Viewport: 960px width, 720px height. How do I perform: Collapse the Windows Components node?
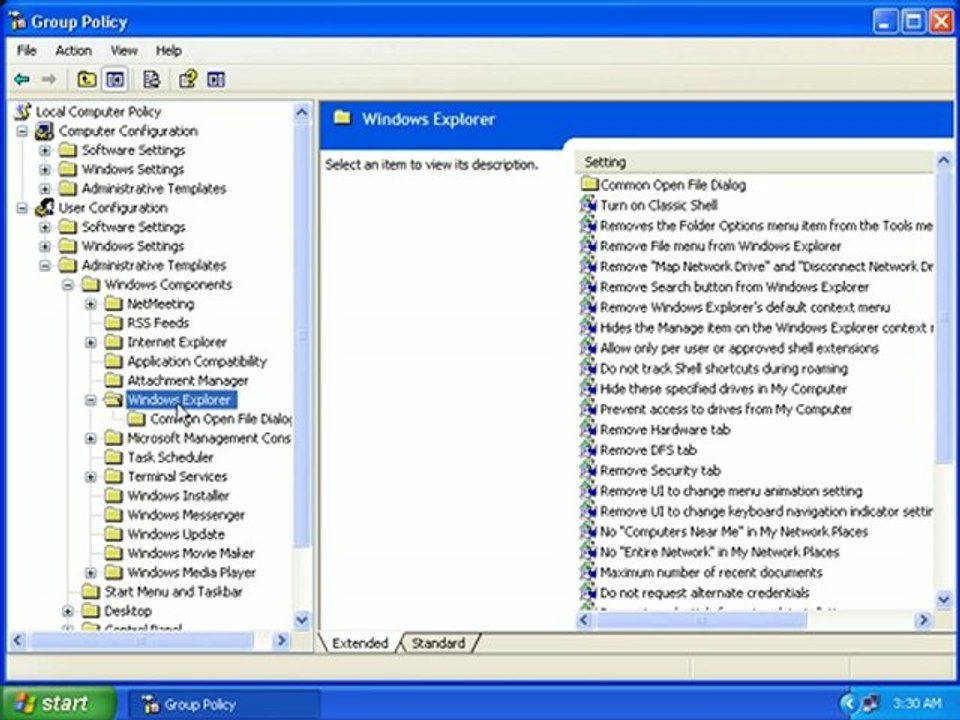[x=67, y=285]
